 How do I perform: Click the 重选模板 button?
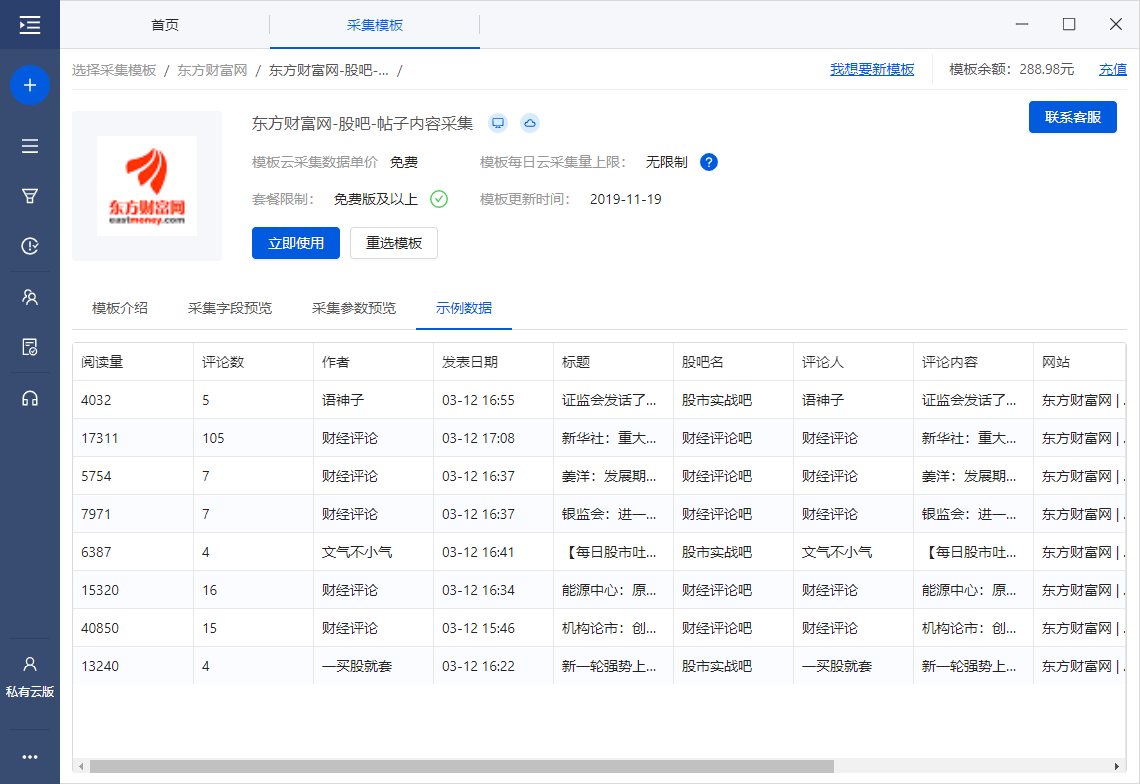(x=394, y=243)
